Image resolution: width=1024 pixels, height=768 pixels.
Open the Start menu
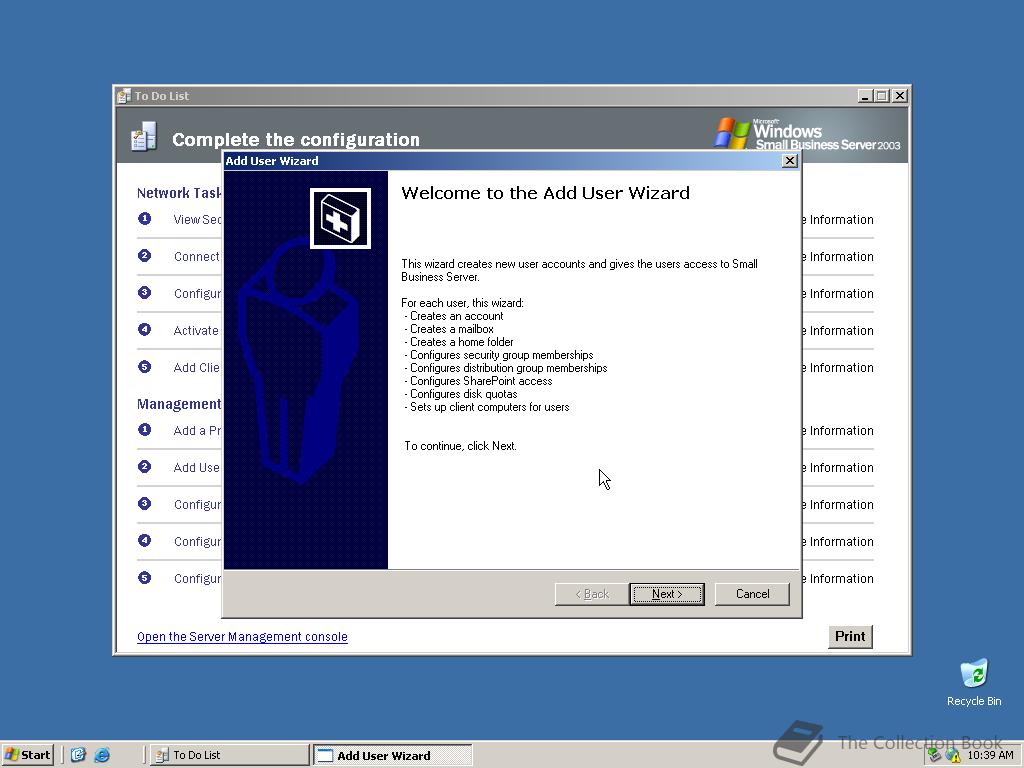(x=27, y=755)
